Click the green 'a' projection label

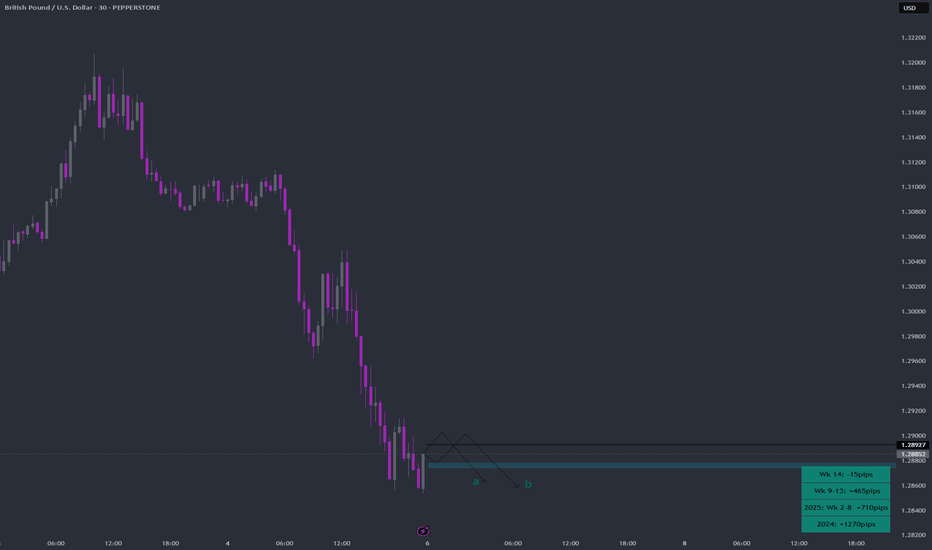point(476,482)
